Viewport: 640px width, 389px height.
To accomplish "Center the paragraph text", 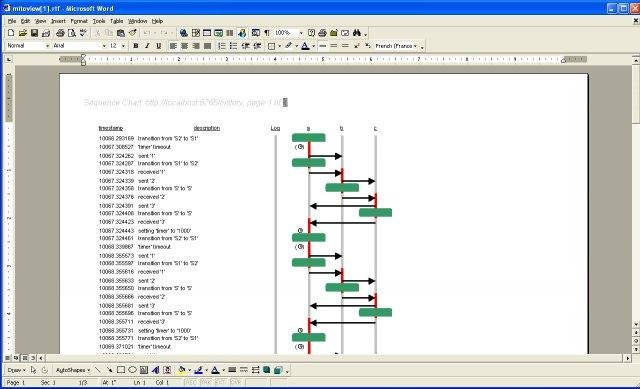I will pyautogui.click(x=184, y=46).
